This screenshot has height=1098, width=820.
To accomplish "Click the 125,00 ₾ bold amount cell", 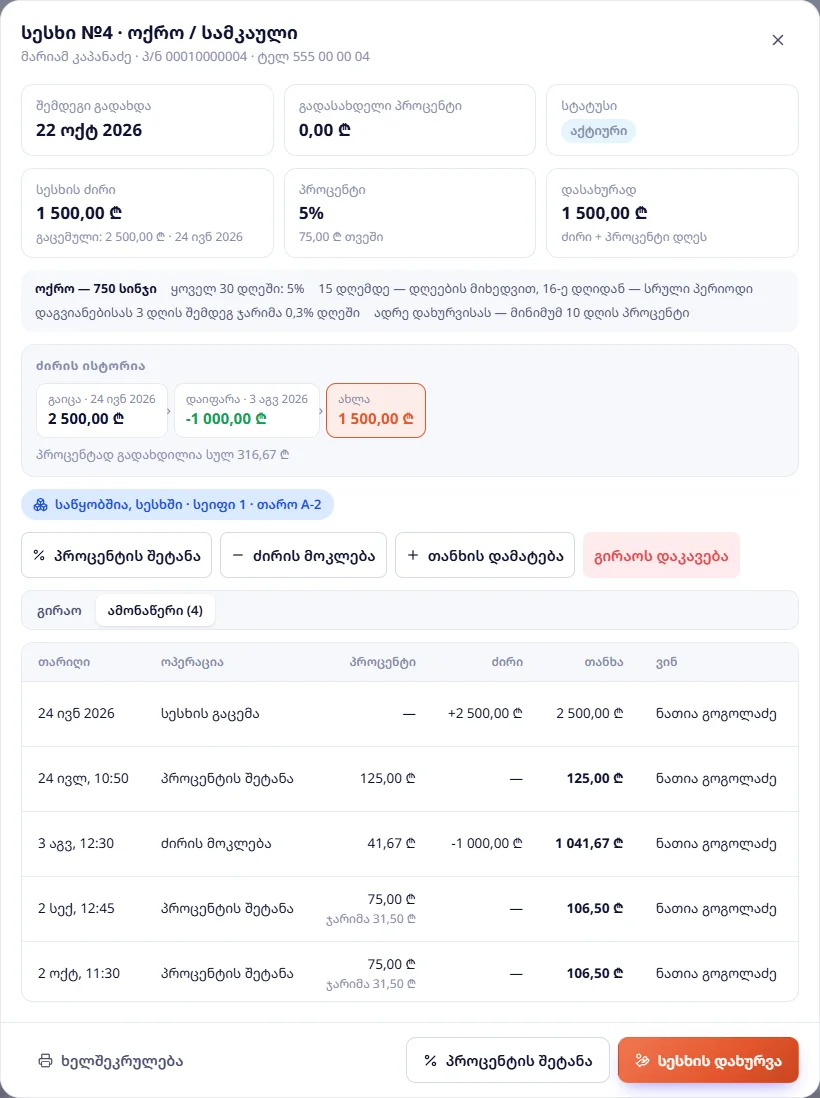I will tap(595, 779).
